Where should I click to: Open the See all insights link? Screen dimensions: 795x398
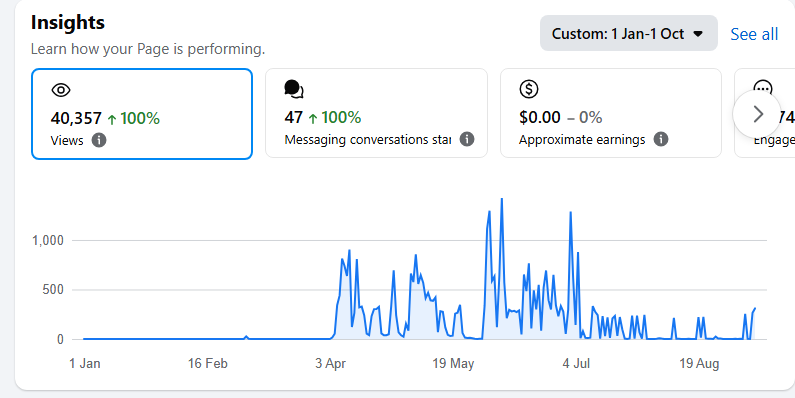(x=754, y=34)
